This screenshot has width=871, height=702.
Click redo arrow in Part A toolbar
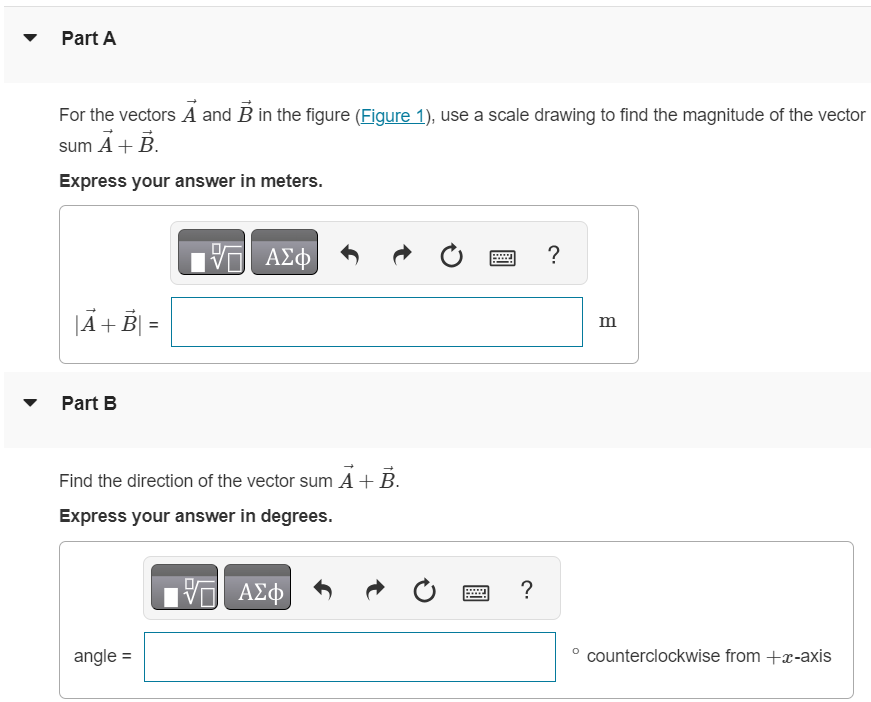click(402, 255)
